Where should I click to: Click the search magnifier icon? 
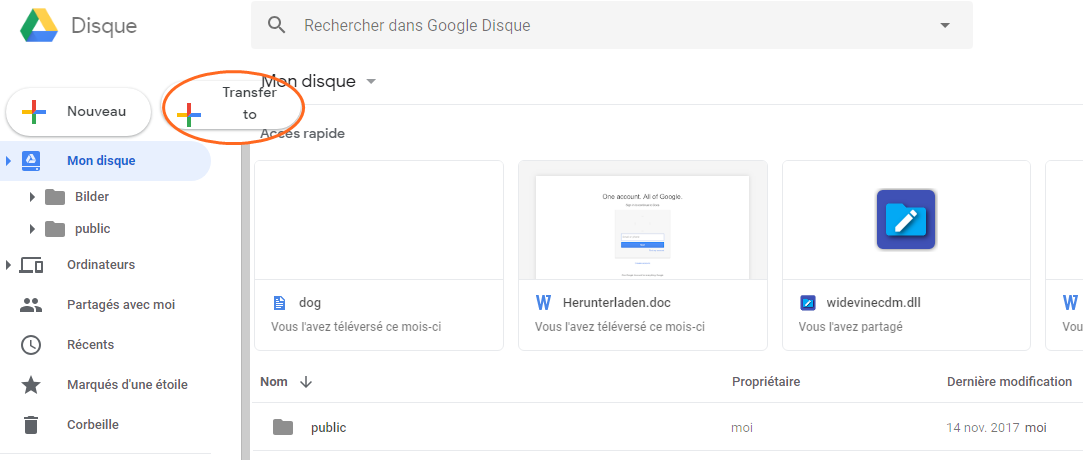278,25
